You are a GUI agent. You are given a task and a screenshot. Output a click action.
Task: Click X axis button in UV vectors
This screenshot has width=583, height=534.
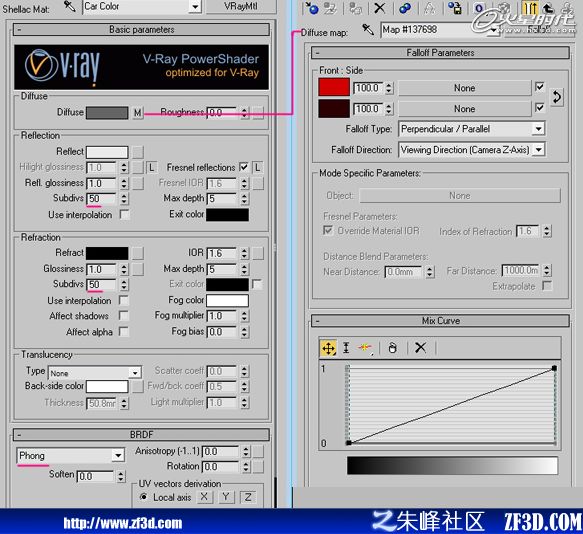(x=204, y=497)
